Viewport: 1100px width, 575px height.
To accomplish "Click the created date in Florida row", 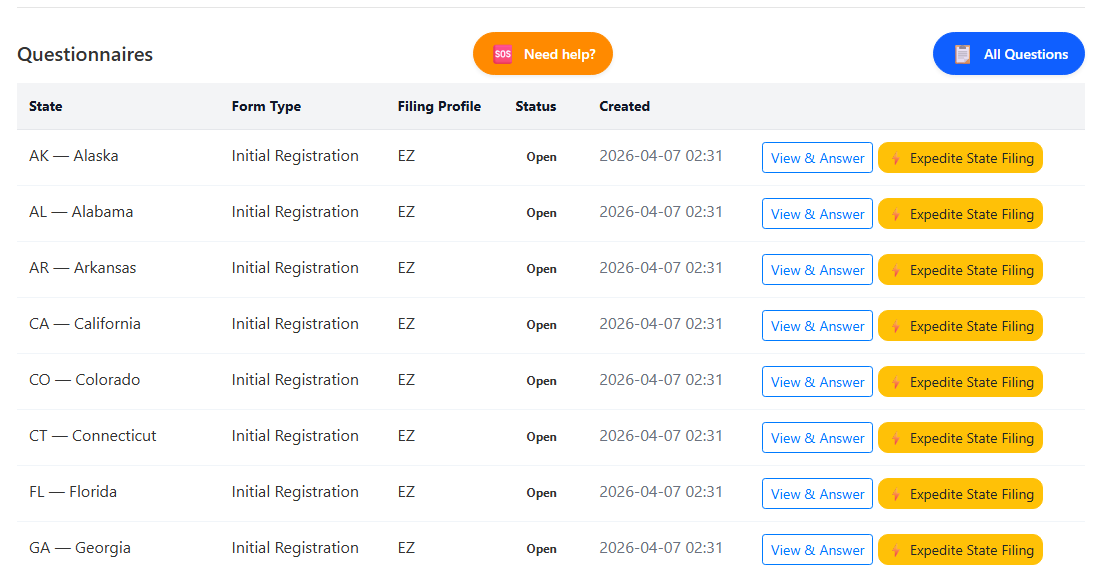I will pyautogui.click(x=661, y=492).
